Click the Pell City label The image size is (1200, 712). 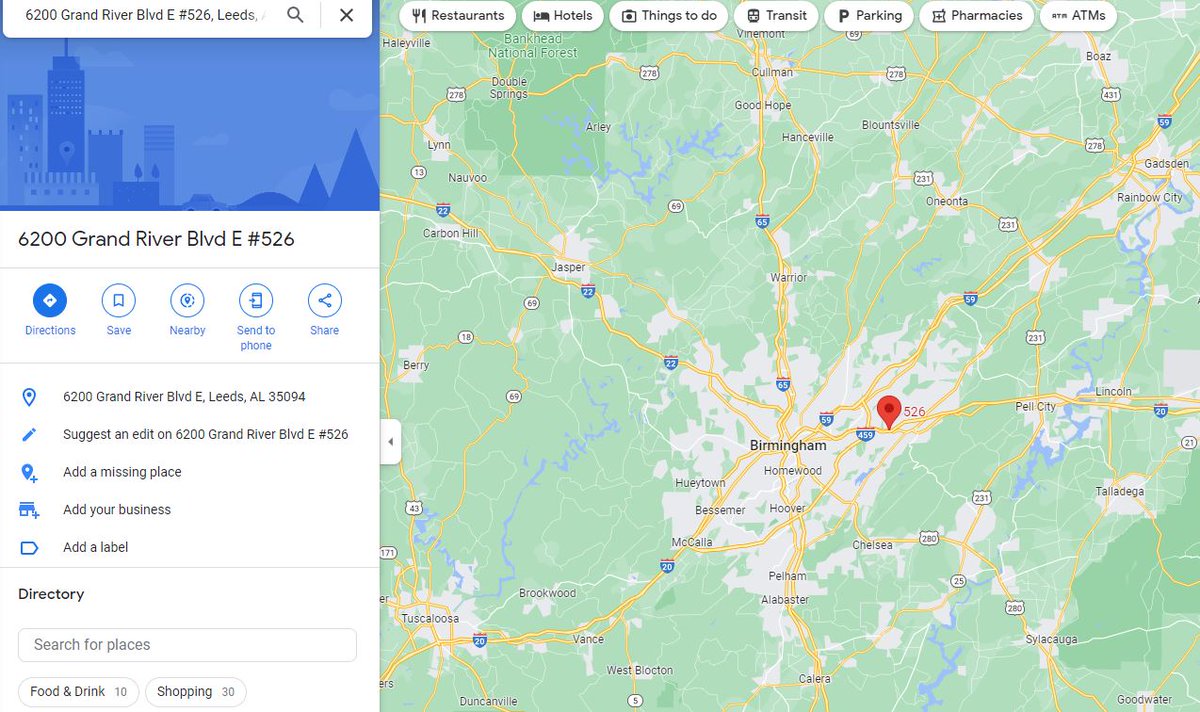coord(1035,407)
